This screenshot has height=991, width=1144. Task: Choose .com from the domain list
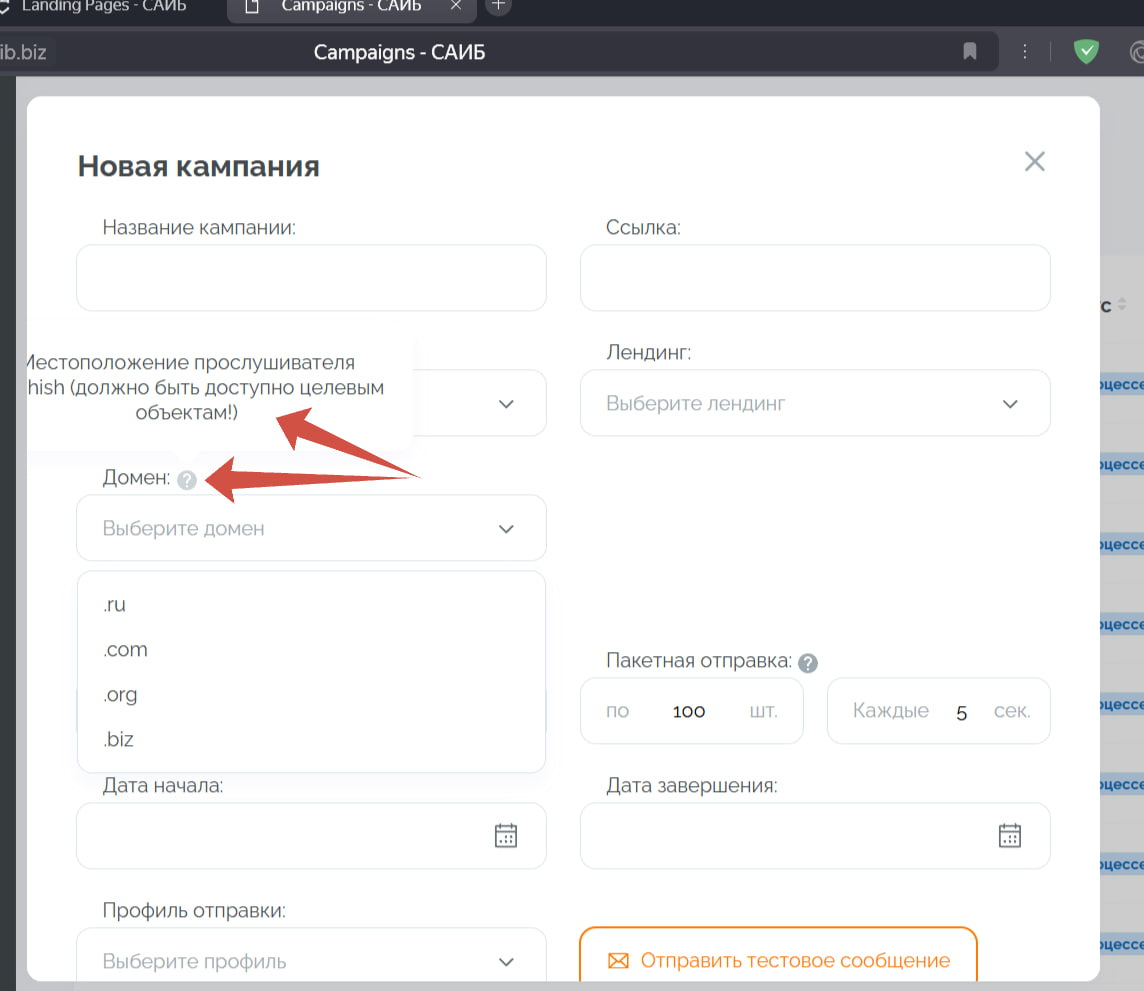tap(125, 650)
